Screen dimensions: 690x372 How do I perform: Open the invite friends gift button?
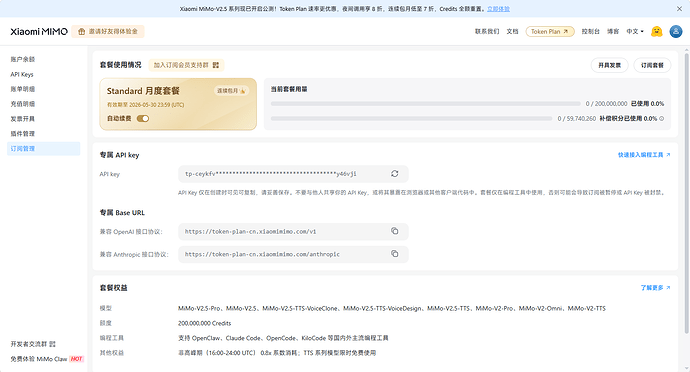point(108,32)
